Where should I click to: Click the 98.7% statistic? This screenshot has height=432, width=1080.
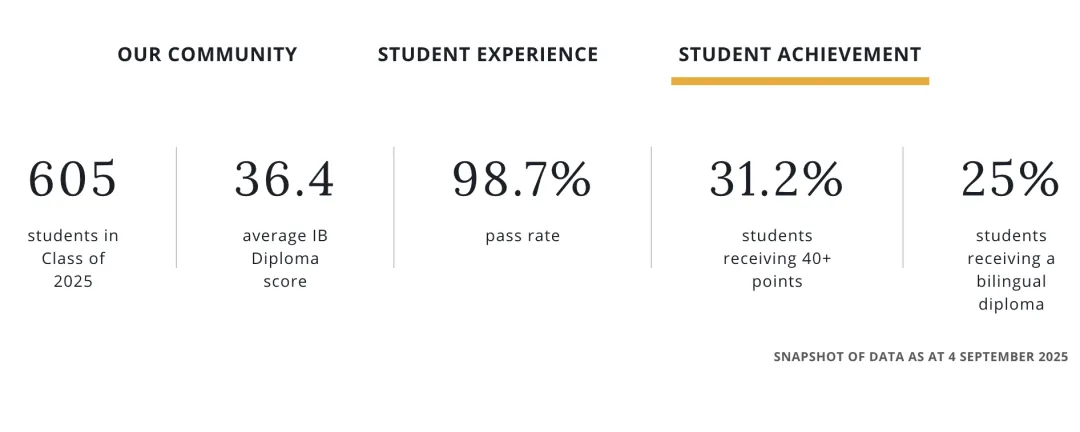[522, 180]
